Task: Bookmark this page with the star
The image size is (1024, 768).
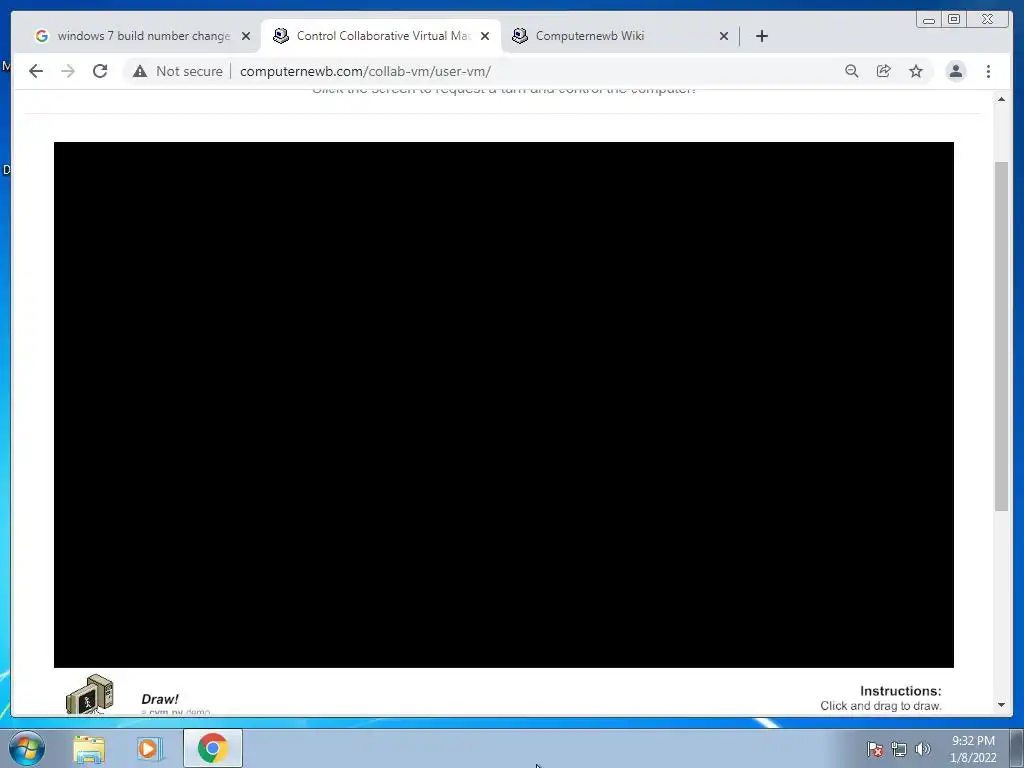Action: point(916,71)
